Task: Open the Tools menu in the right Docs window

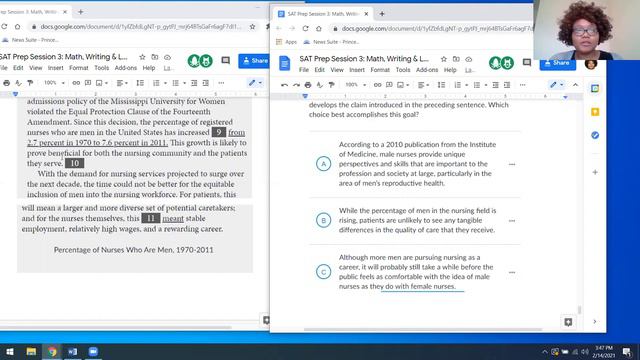Action: click(403, 70)
